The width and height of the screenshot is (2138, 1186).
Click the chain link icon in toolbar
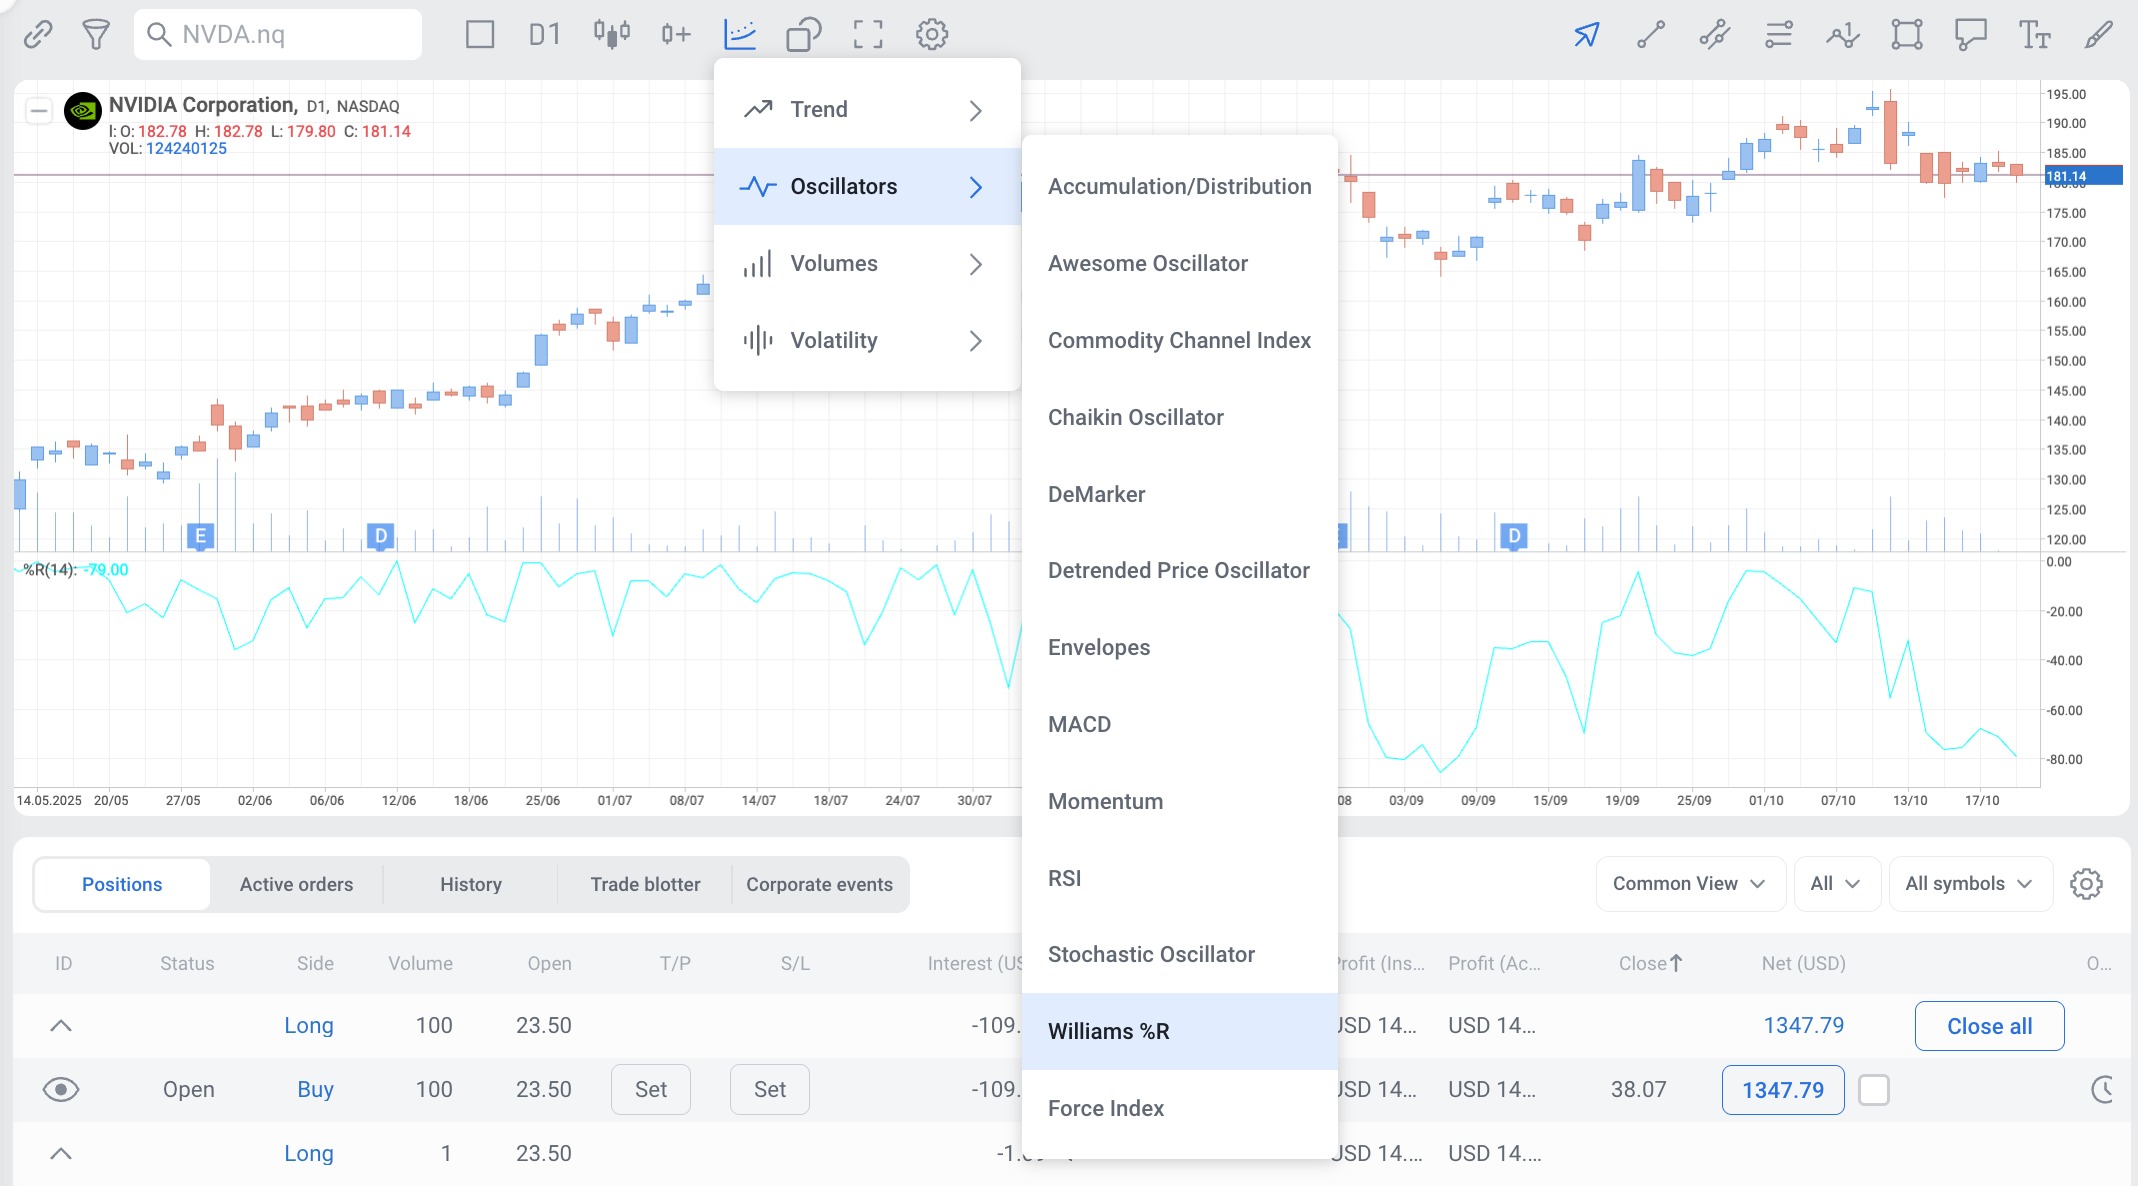point(38,35)
